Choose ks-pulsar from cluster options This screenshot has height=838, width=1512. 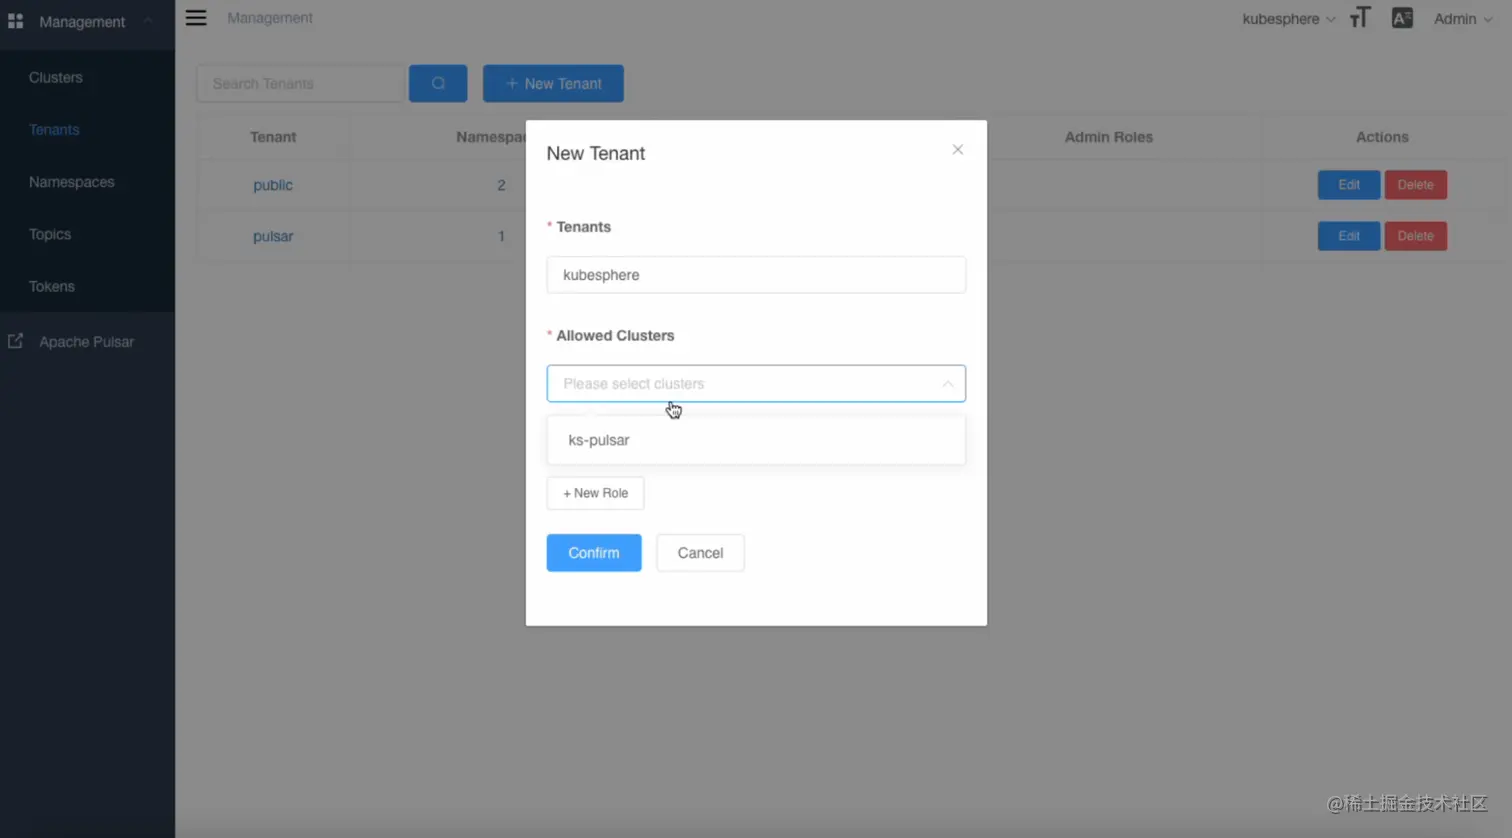[756, 440]
